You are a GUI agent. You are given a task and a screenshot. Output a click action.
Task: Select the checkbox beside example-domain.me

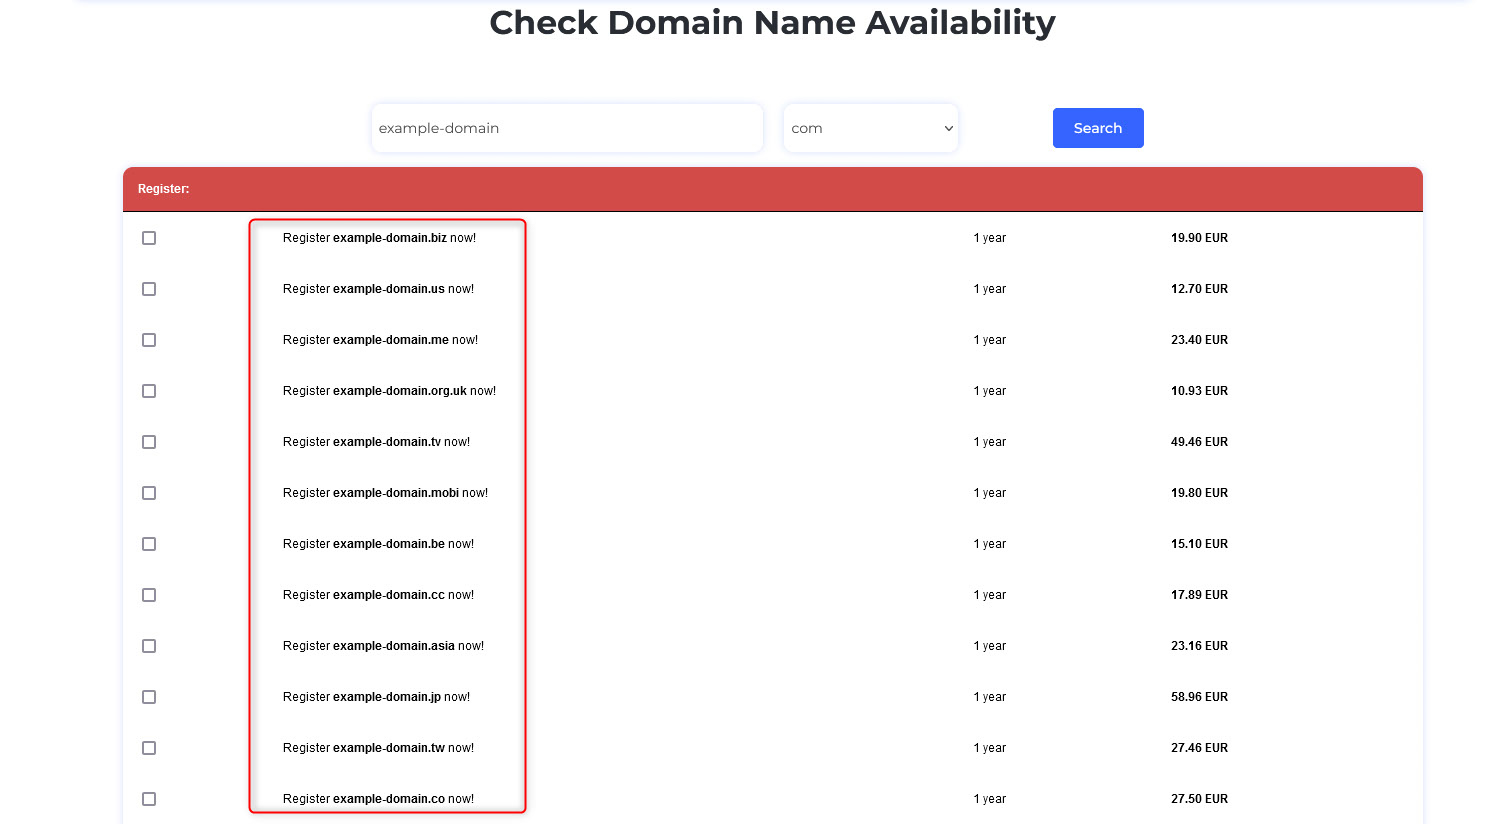(148, 340)
